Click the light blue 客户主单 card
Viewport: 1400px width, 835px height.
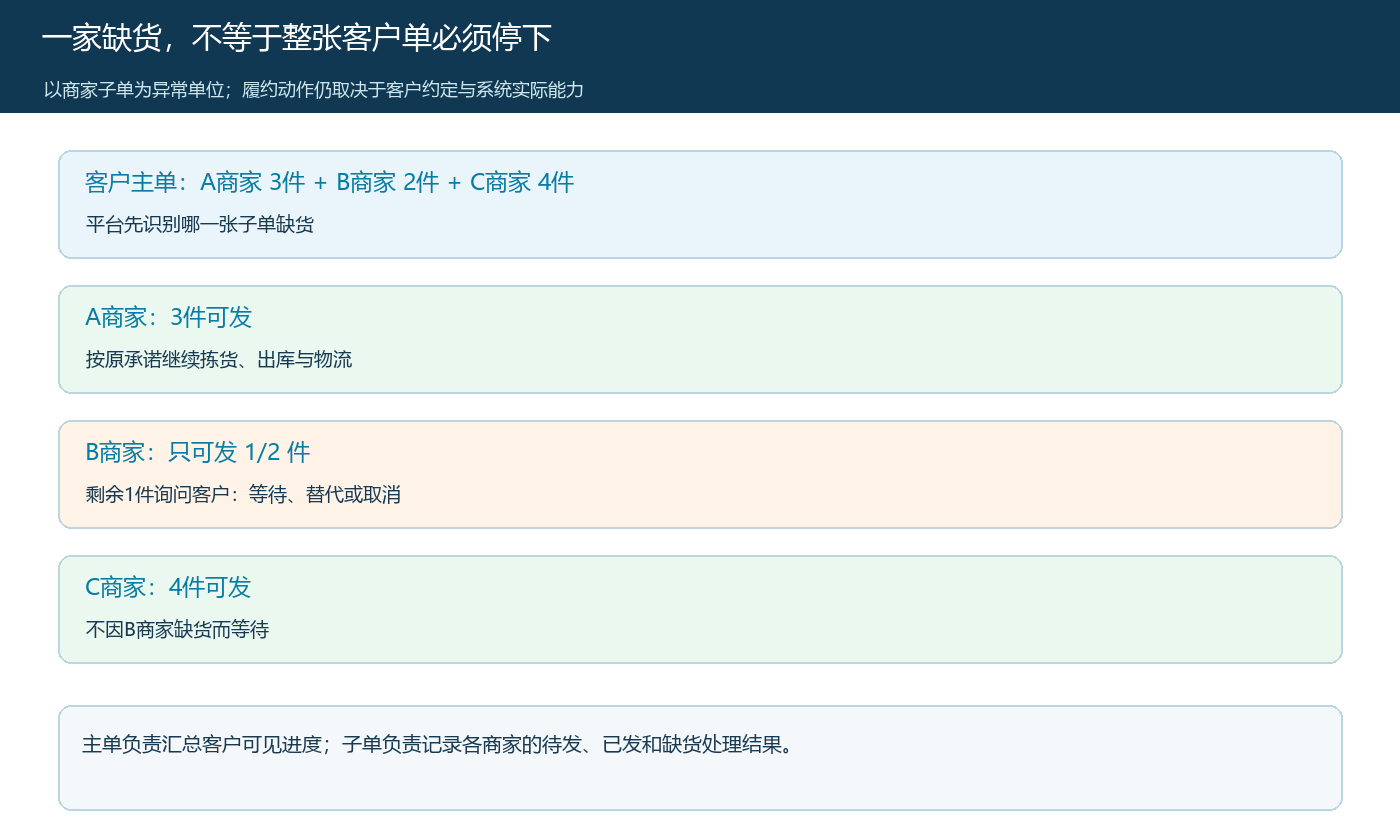point(700,205)
